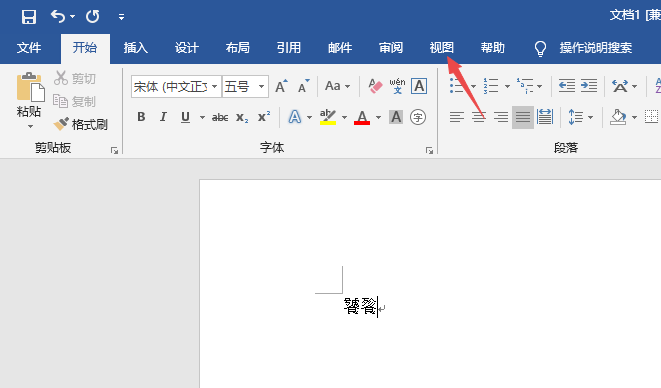Open the font color dropdown arrow
The image size is (661, 388).
pos(379,117)
